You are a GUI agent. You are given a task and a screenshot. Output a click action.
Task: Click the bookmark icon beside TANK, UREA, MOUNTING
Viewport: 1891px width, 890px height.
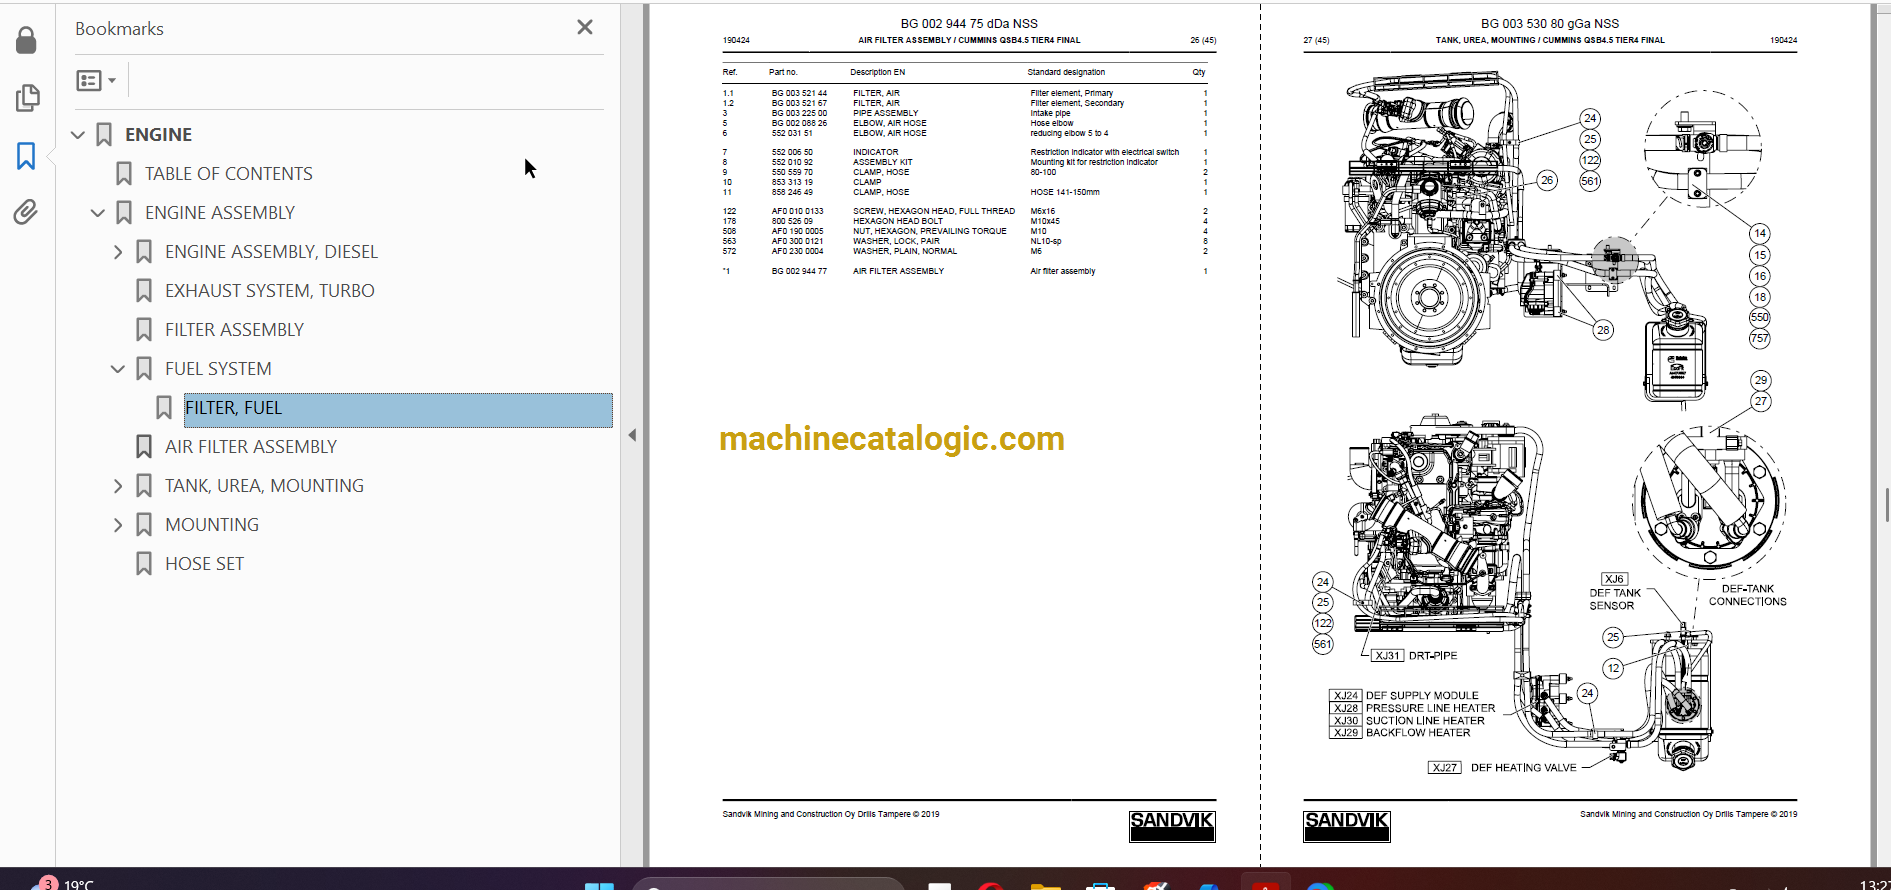[x=144, y=486]
